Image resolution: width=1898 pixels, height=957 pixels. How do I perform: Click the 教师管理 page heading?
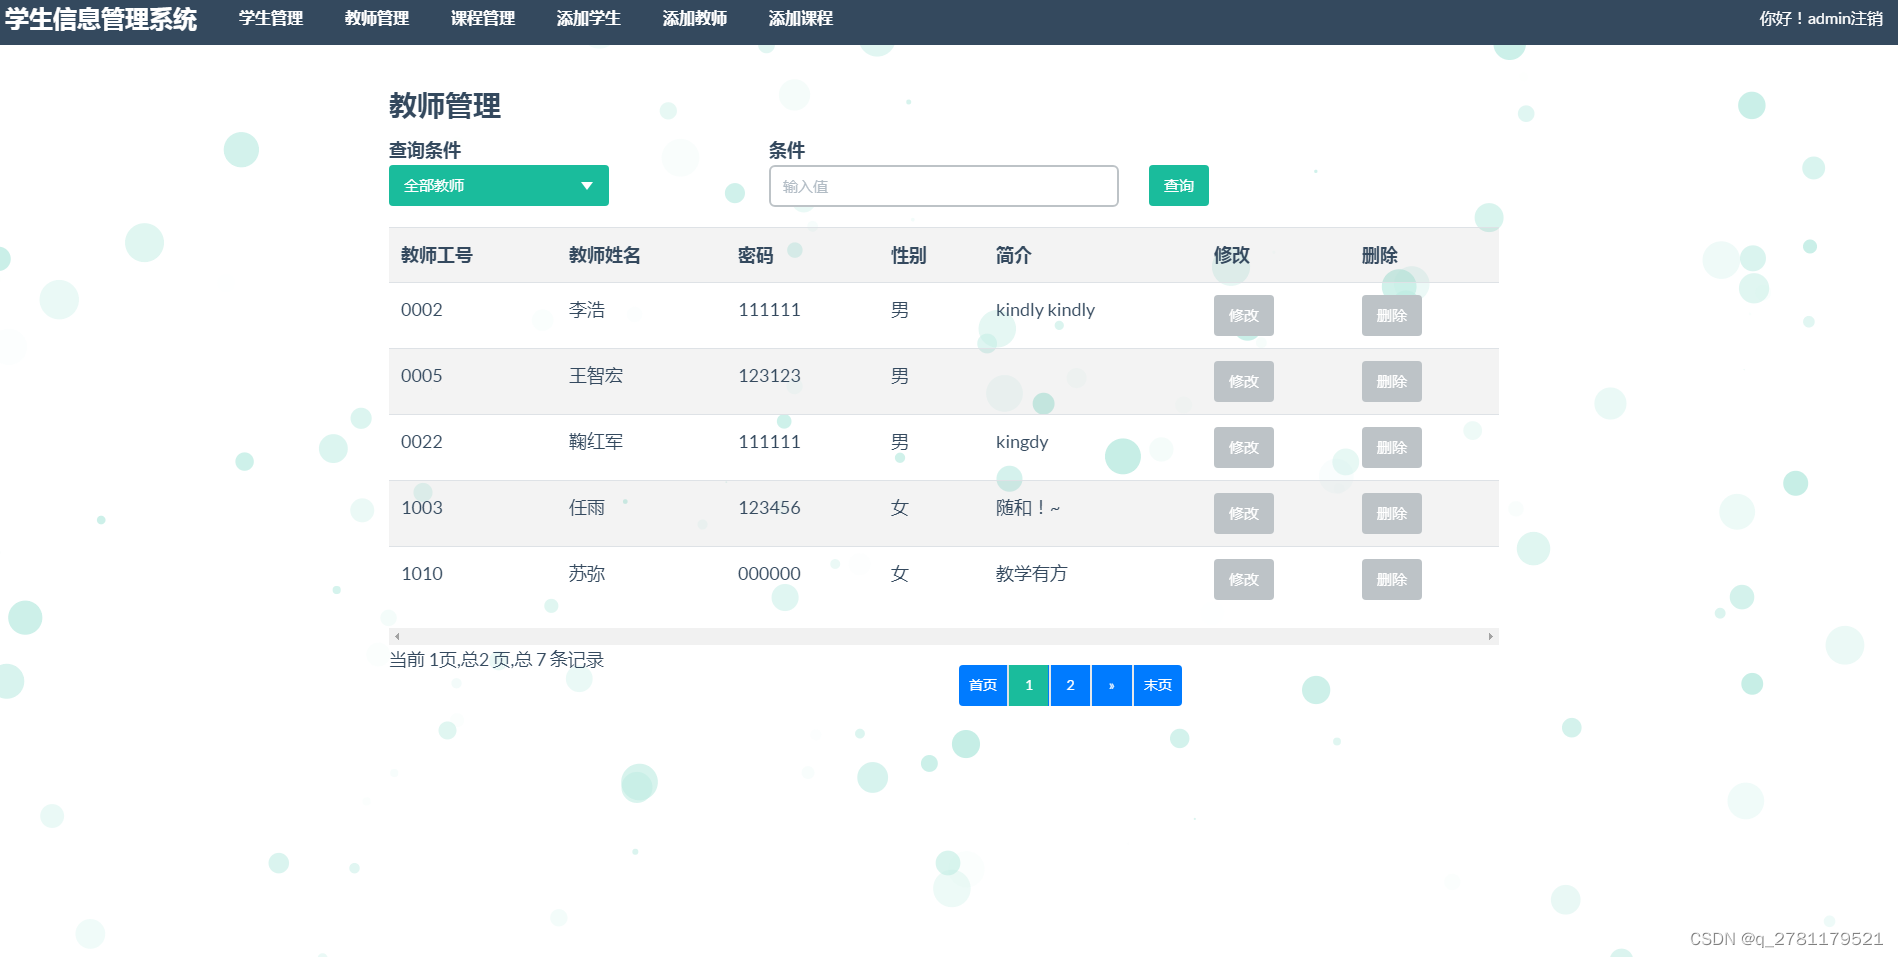click(x=445, y=106)
